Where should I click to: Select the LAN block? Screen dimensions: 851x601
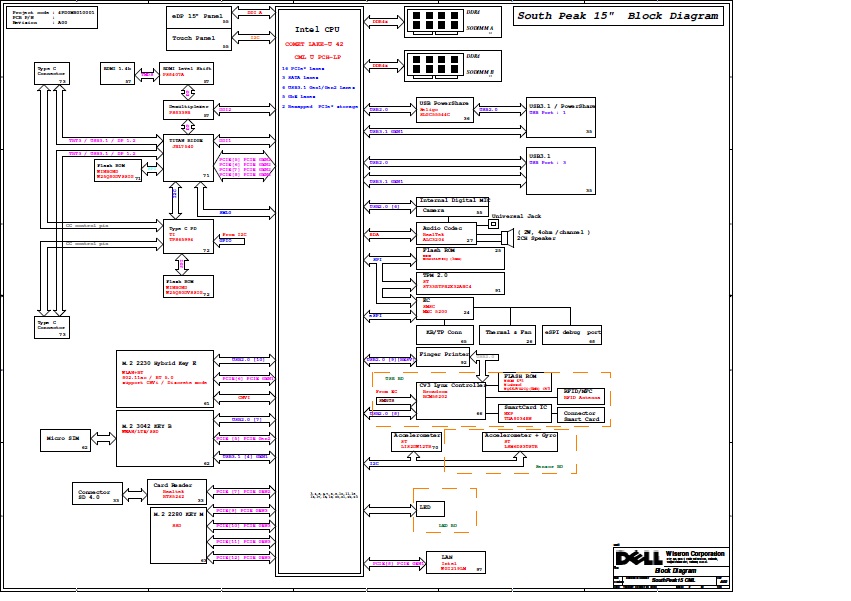coord(456,562)
